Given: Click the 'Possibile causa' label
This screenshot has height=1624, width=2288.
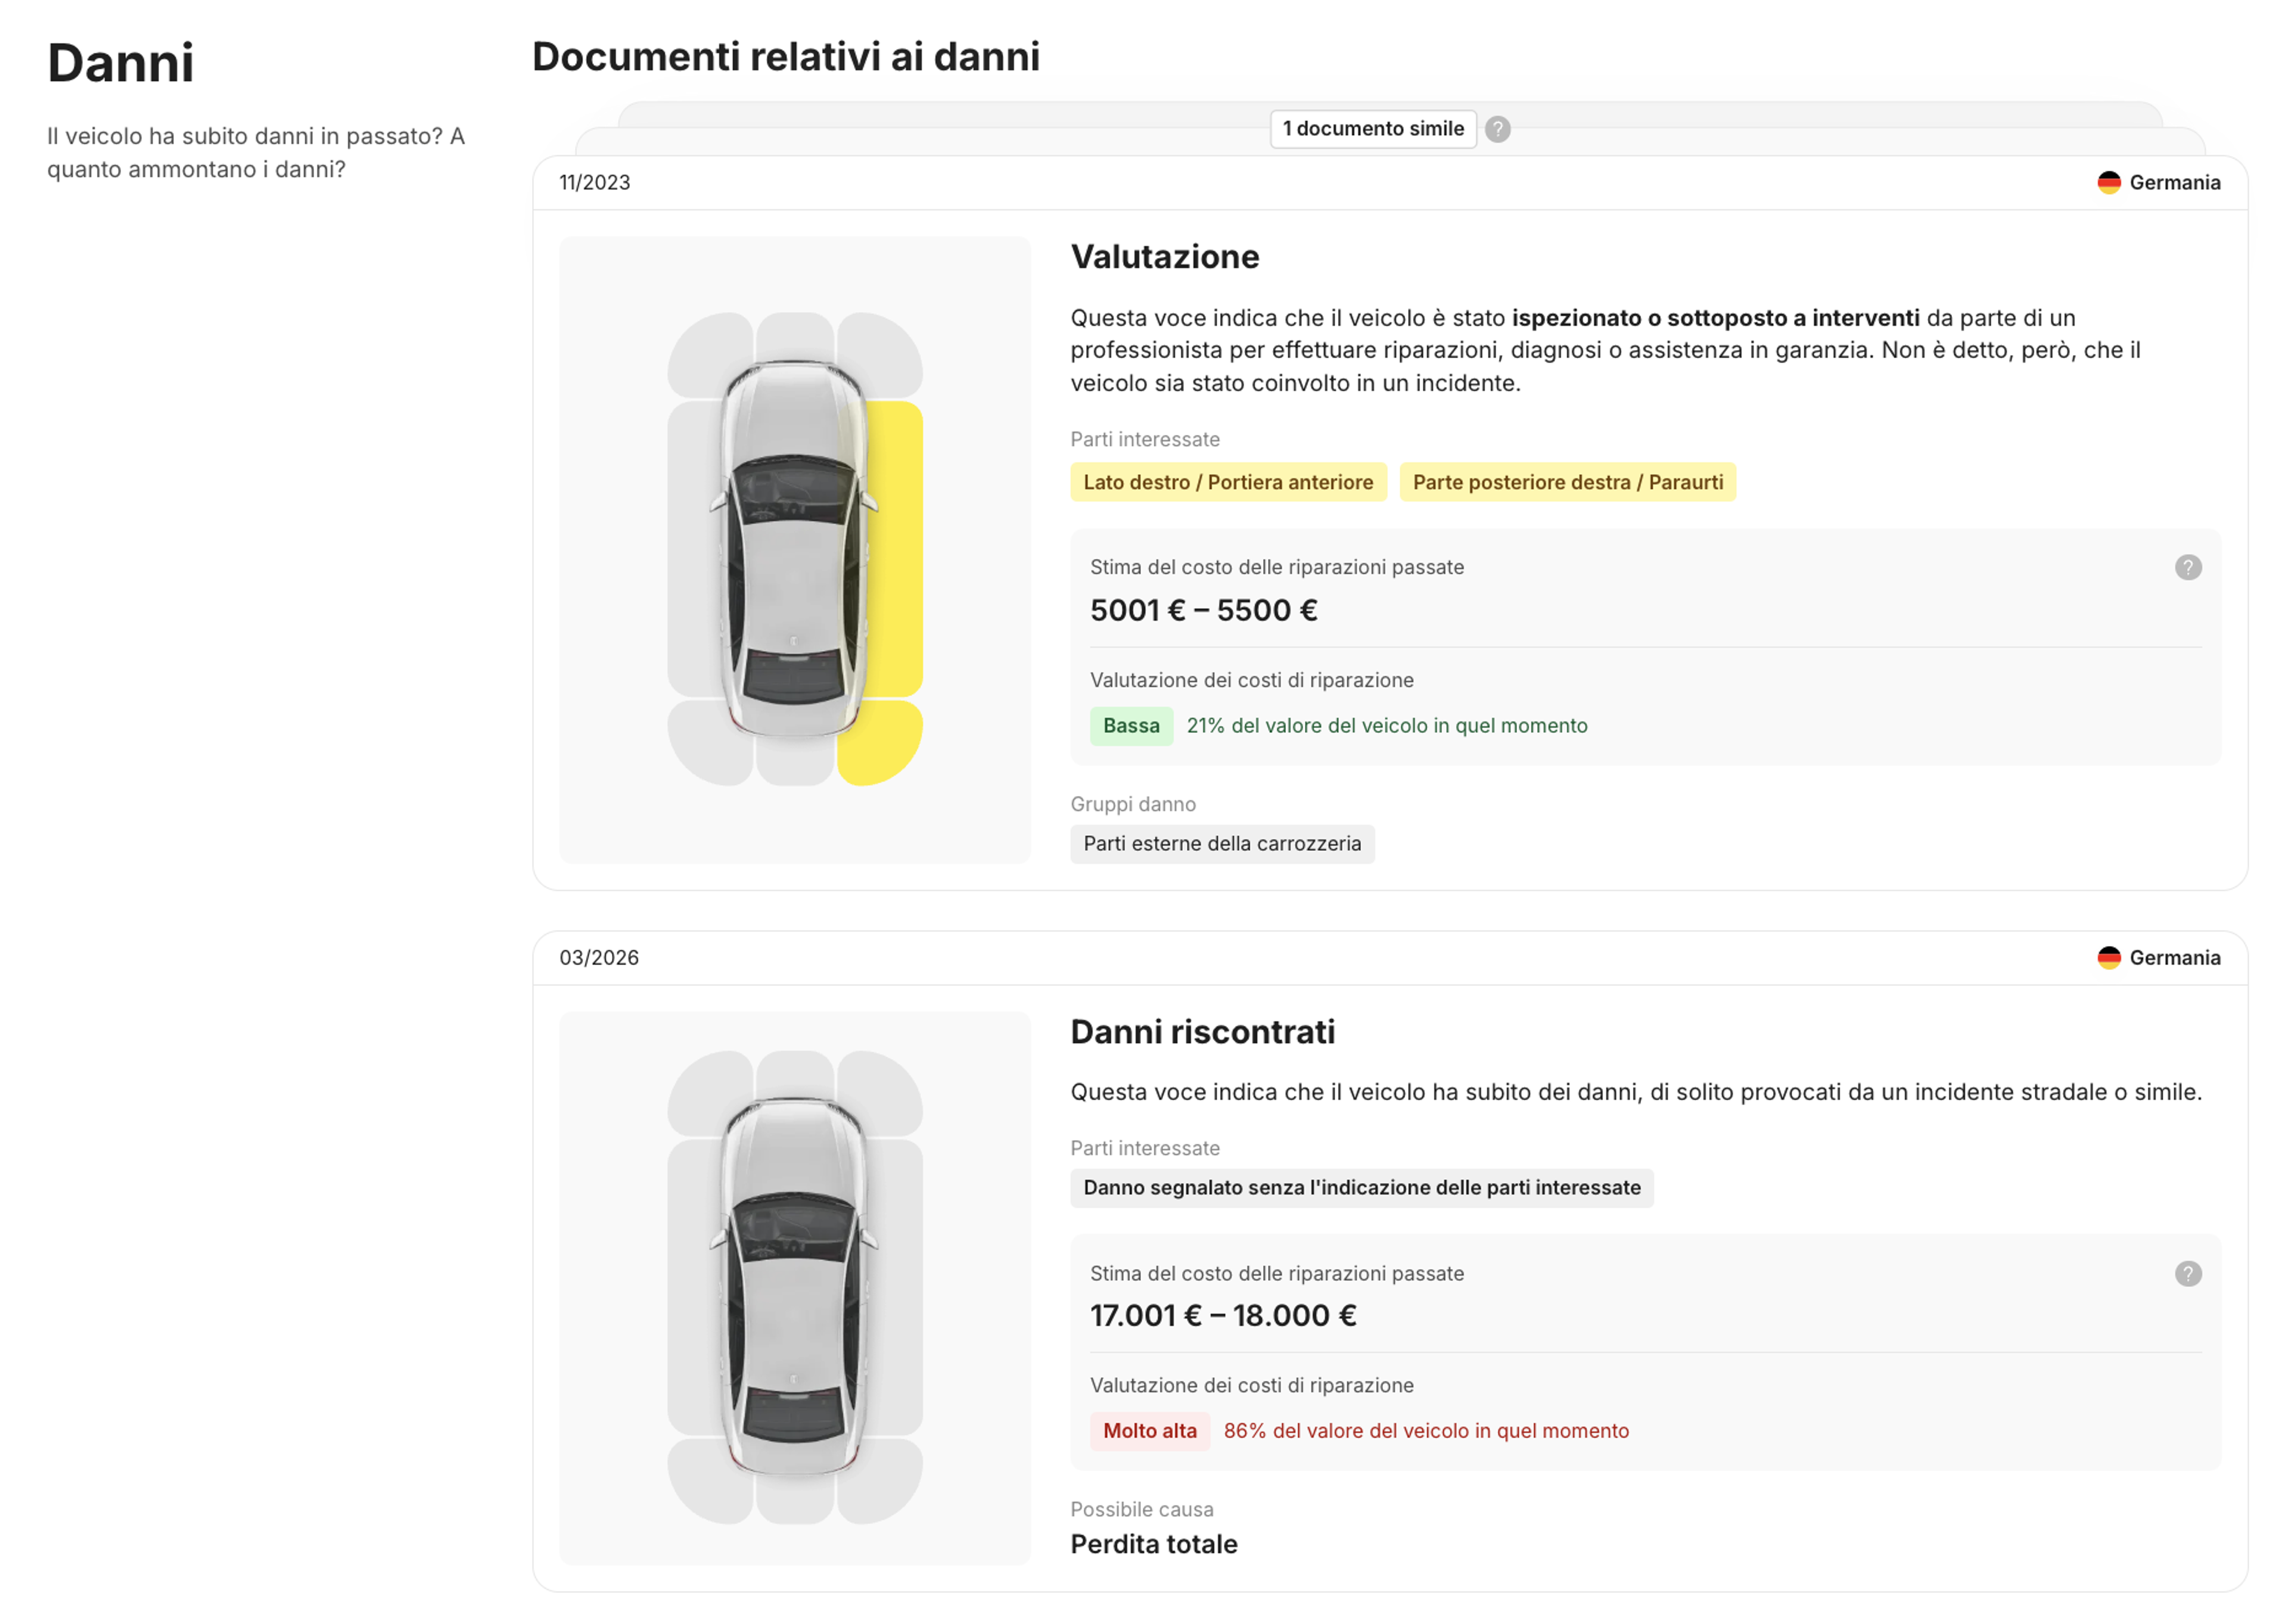Looking at the screenshot, I should point(1142,1509).
